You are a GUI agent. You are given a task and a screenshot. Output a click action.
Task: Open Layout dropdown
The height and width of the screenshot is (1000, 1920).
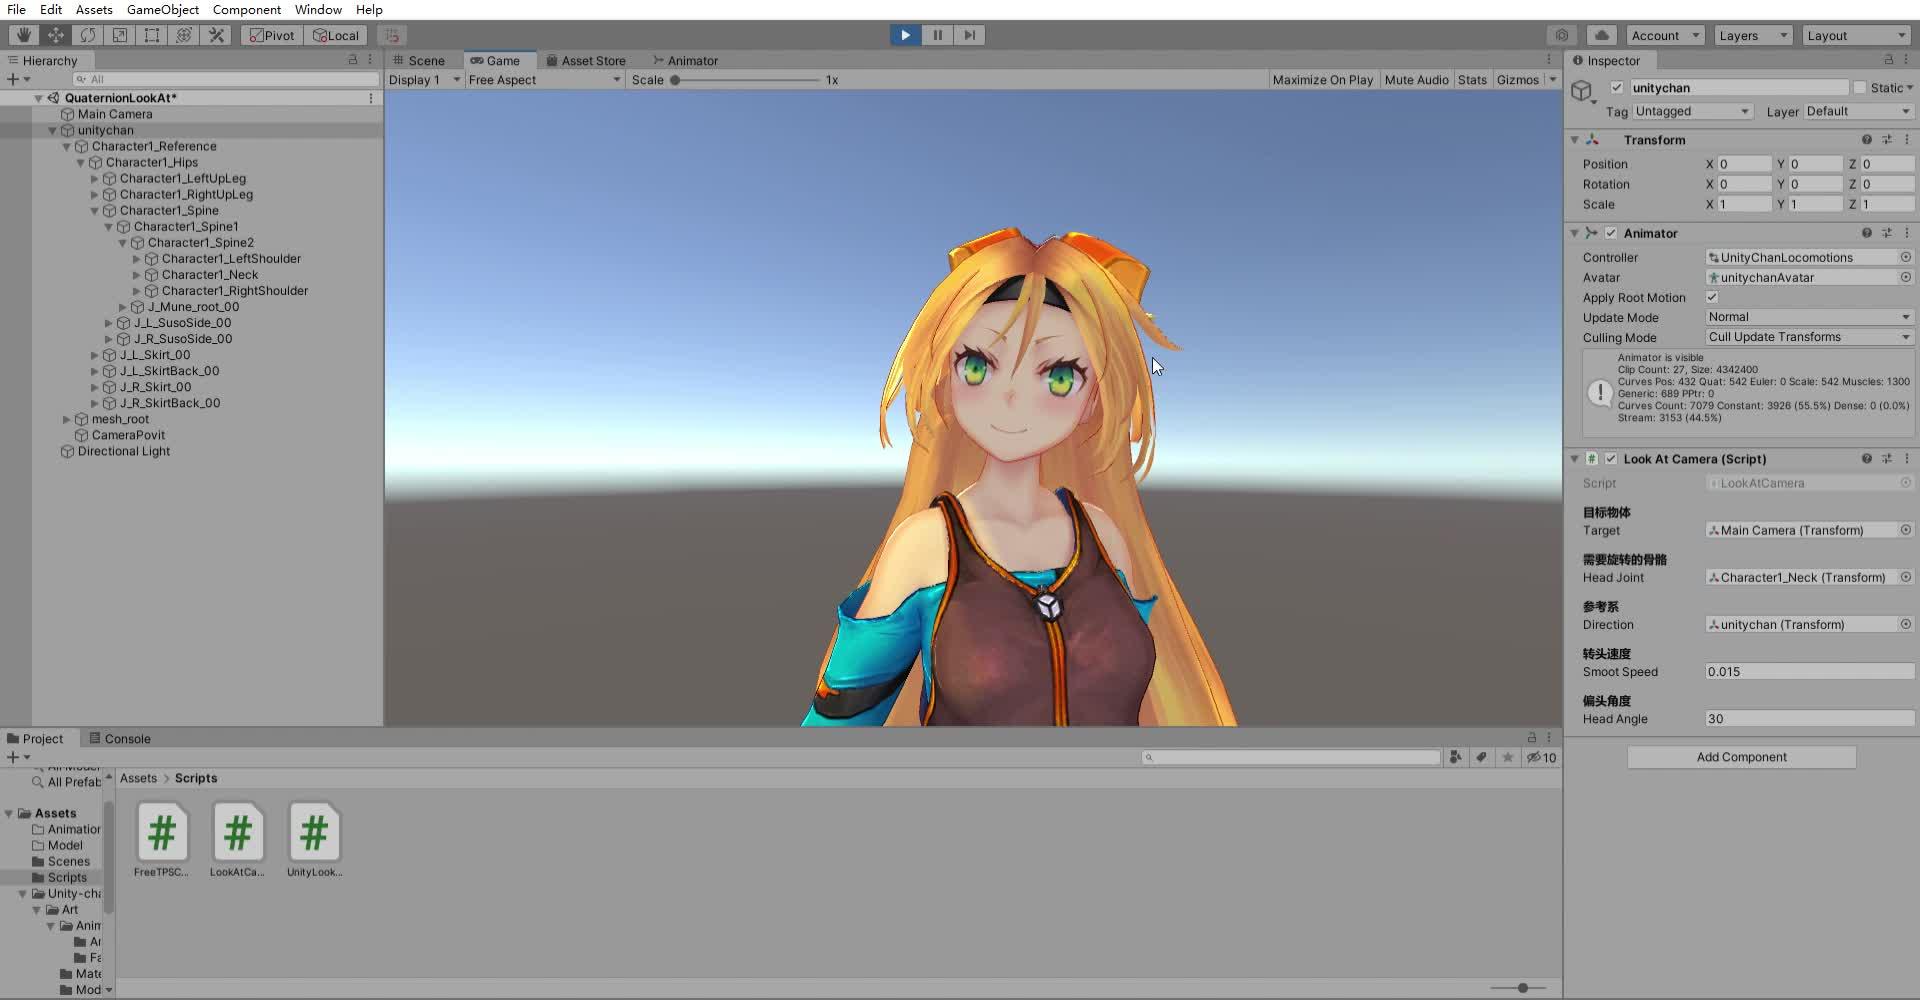(x=1857, y=35)
